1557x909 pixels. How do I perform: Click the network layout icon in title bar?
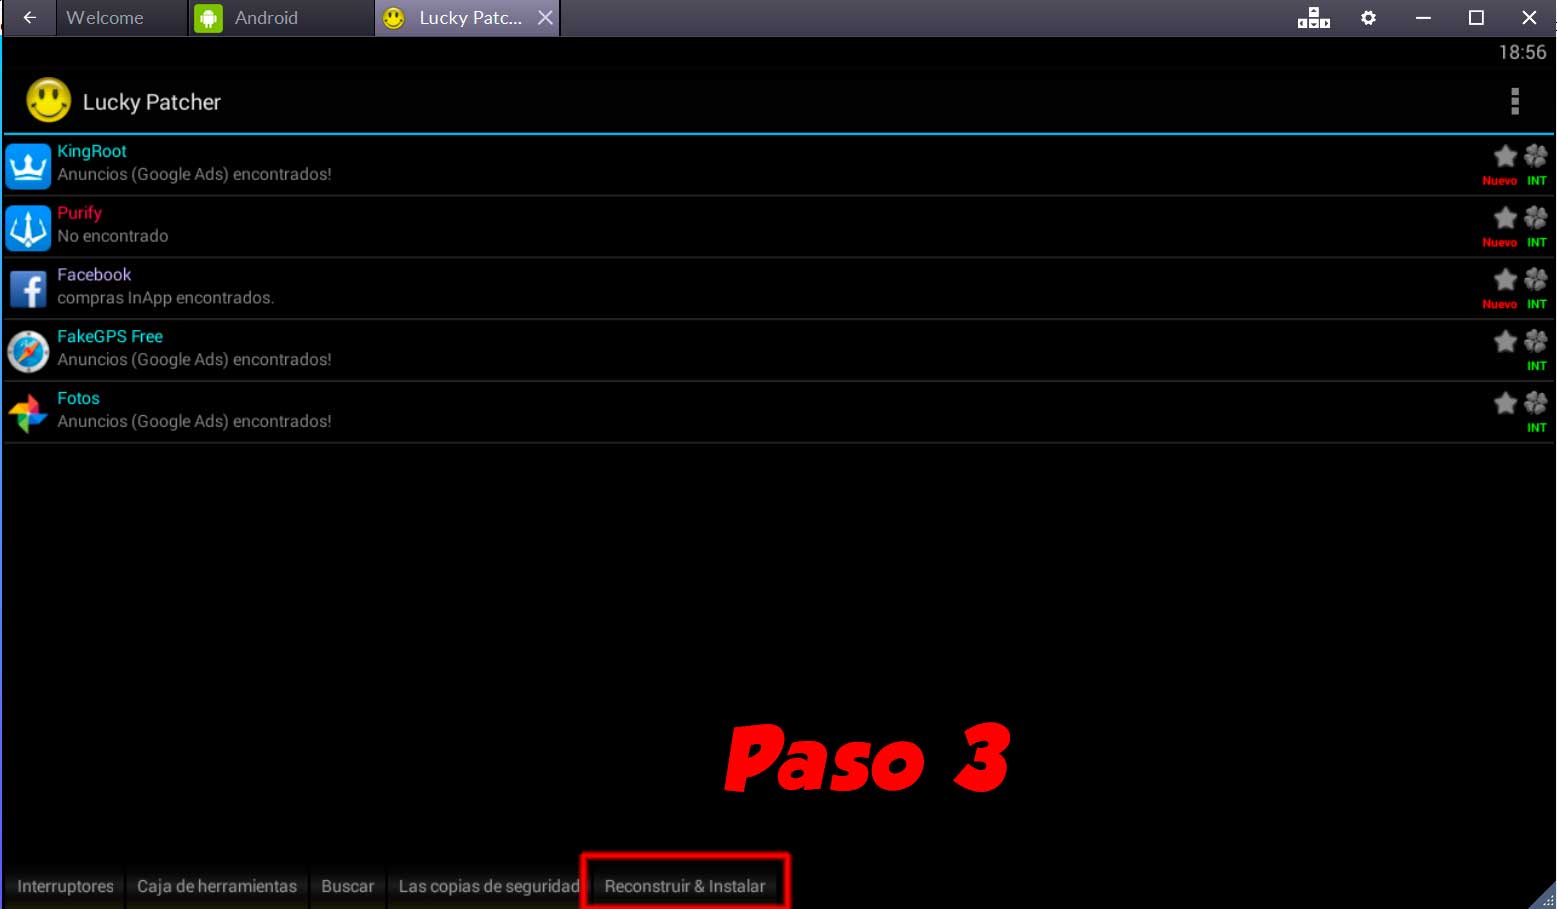tap(1313, 18)
